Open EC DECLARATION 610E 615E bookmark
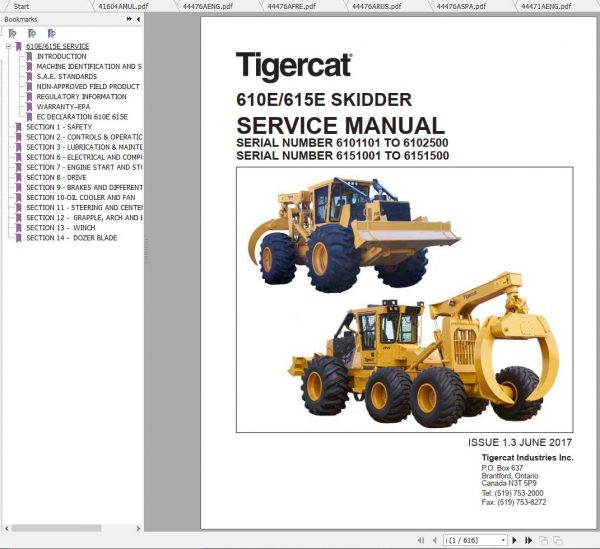This screenshot has height=549, width=600. pos(82,117)
